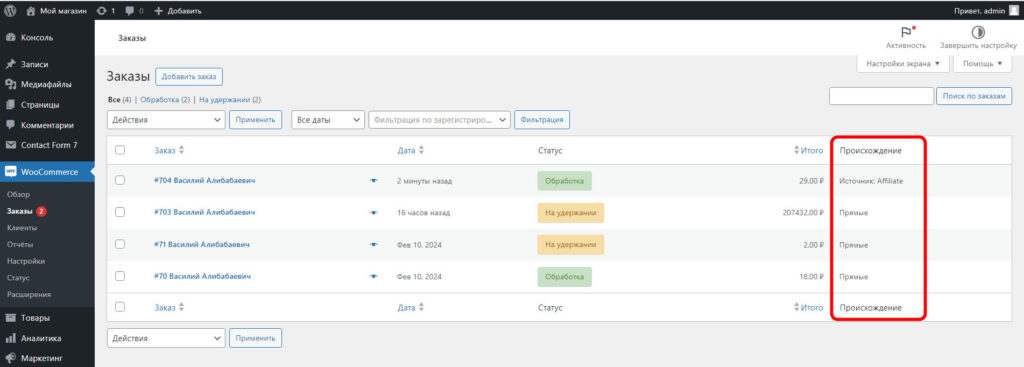Open the top Действия bulk actions dropdown
The width and height of the screenshot is (1024, 367).
pos(166,120)
